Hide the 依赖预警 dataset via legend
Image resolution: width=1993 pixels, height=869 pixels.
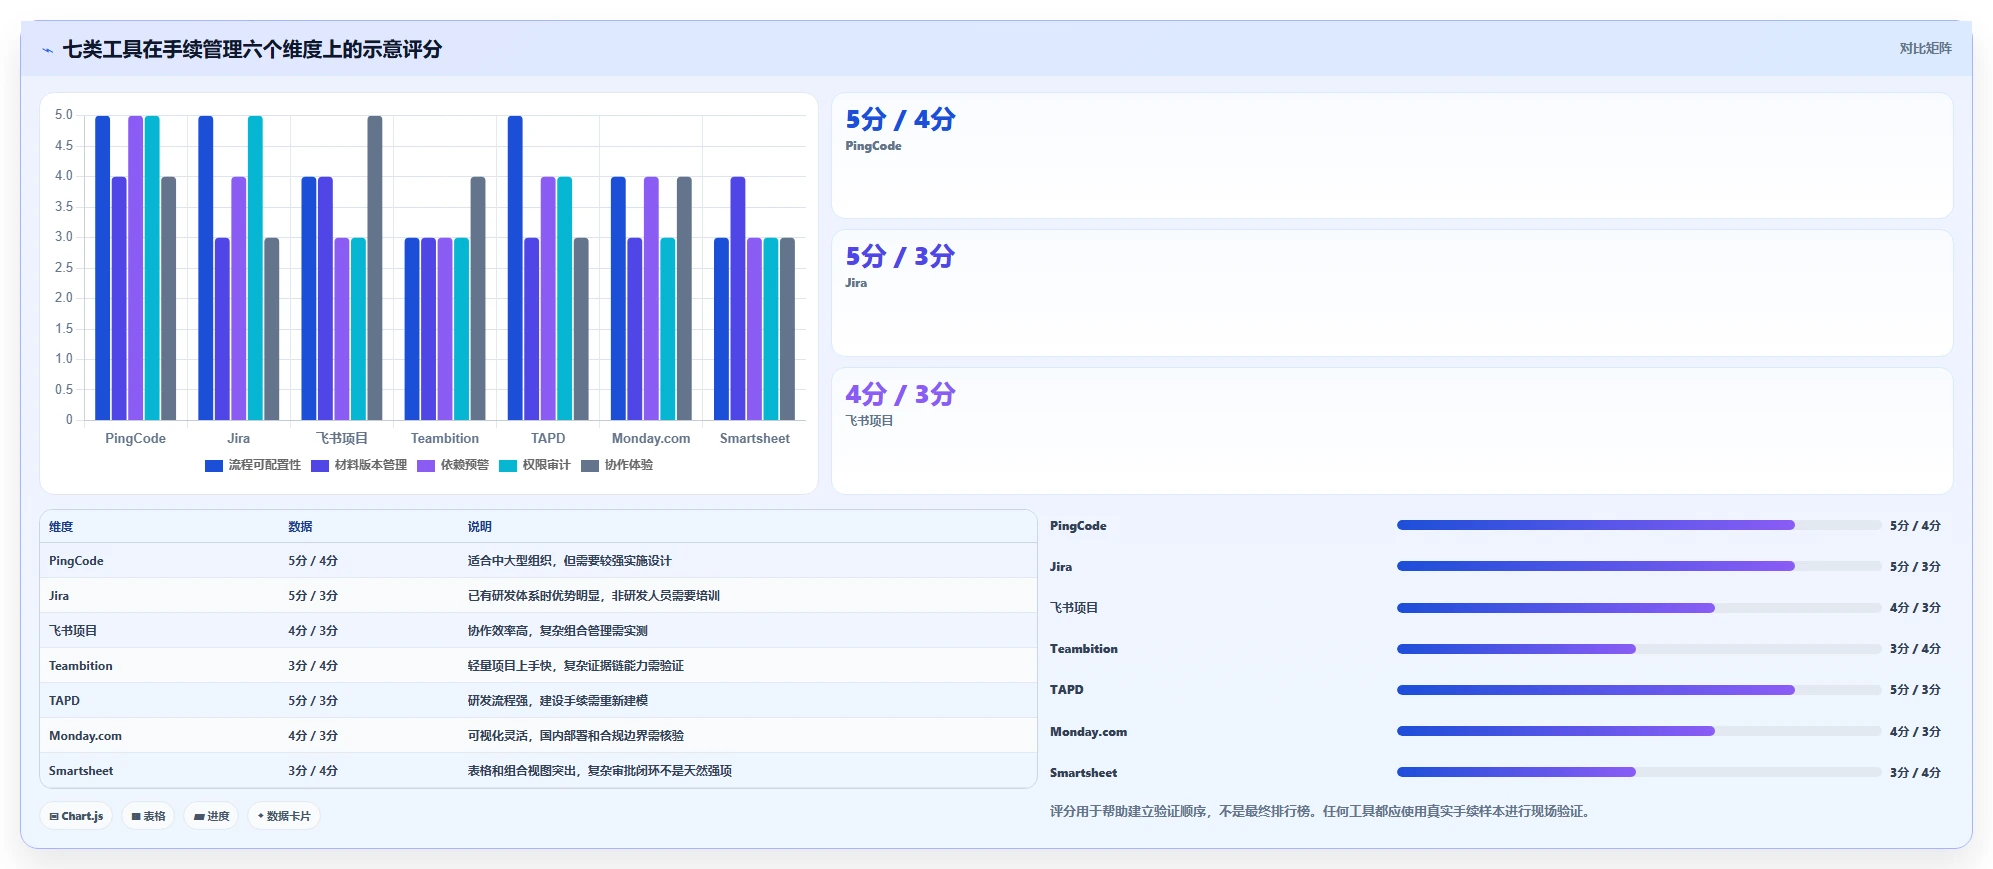[x=453, y=465]
